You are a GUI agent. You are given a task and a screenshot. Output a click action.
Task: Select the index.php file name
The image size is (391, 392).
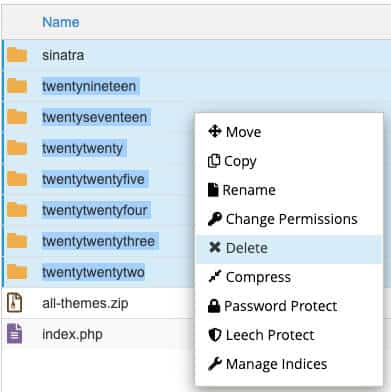pos(72,334)
